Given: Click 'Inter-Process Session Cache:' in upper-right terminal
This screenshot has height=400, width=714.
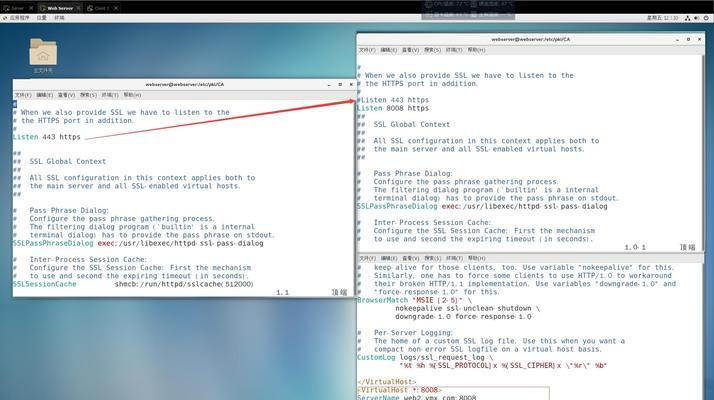Looking at the screenshot, I should pyautogui.click(x=432, y=223).
